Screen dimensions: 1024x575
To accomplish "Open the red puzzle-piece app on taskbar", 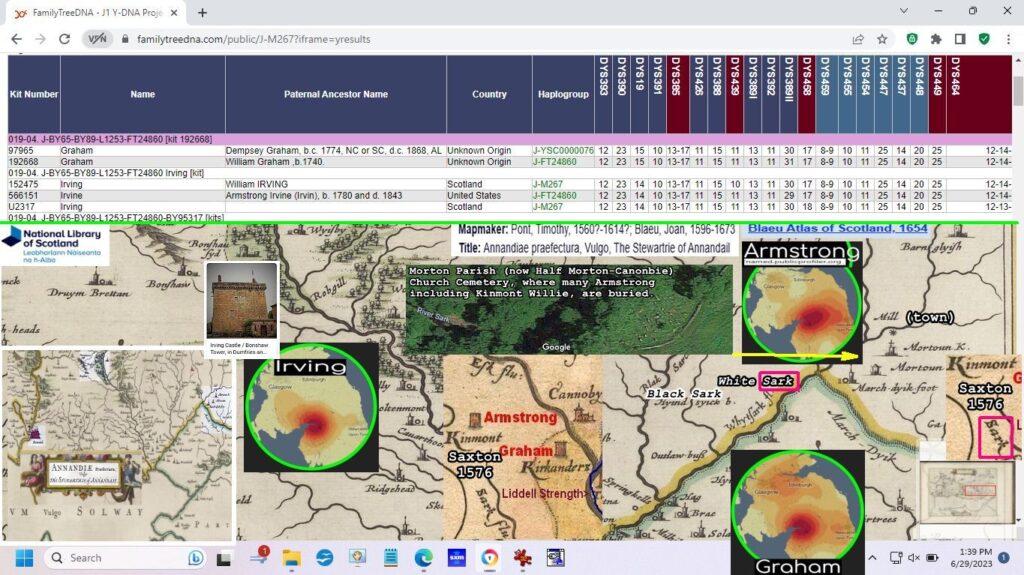I will (x=522, y=558).
